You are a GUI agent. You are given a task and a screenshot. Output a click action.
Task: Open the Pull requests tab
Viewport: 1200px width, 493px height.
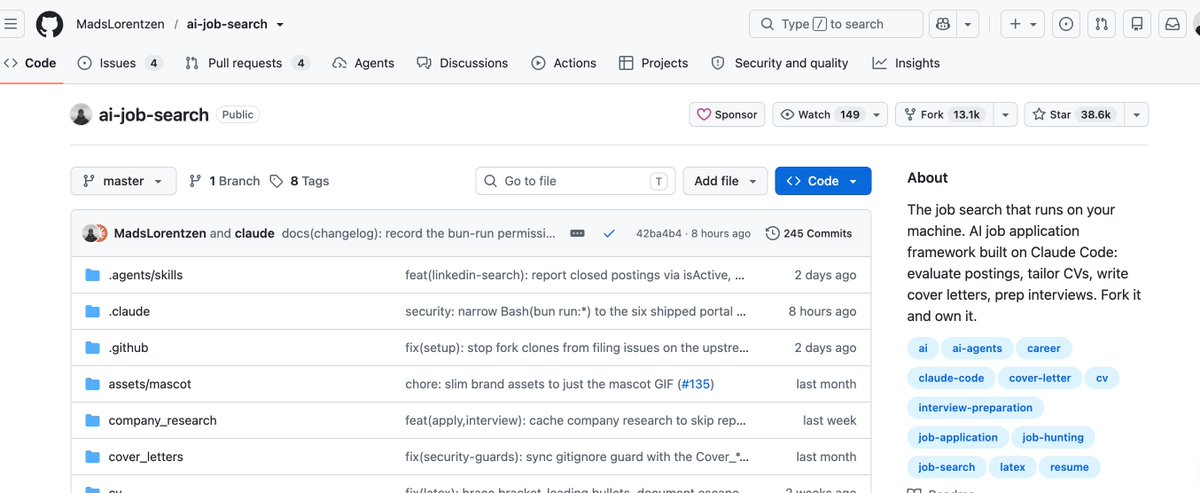[x=247, y=63]
